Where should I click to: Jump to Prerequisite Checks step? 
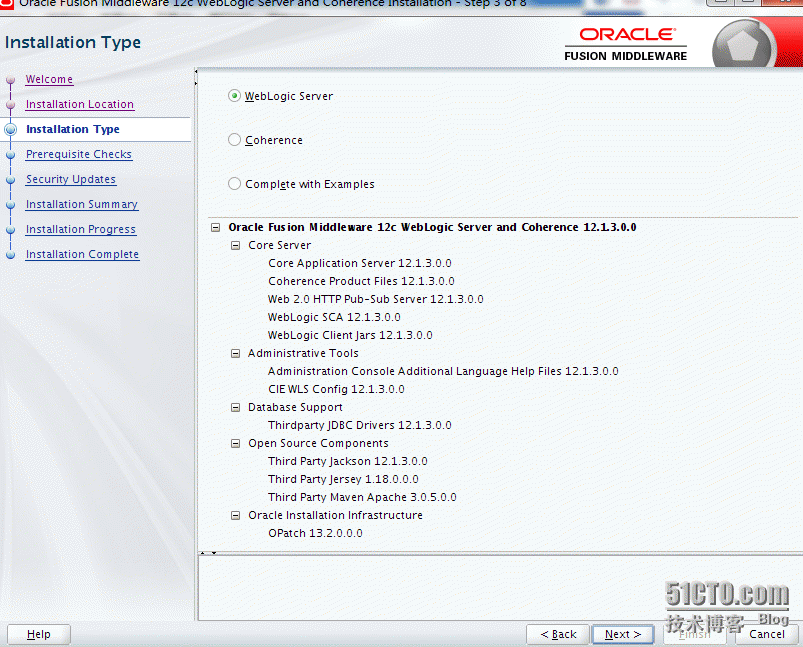click(79, 154)
